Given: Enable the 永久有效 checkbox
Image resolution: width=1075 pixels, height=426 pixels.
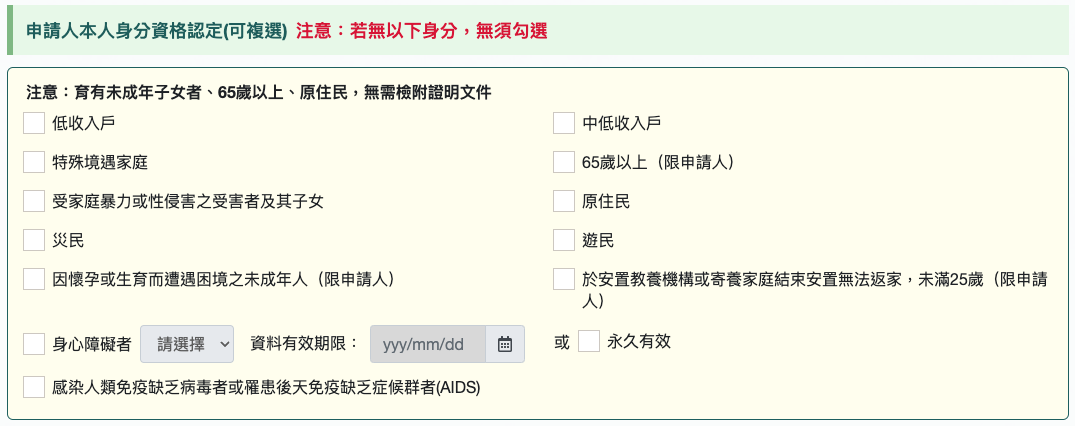Looking at the screenshot, I should click(x=589, y=341).
